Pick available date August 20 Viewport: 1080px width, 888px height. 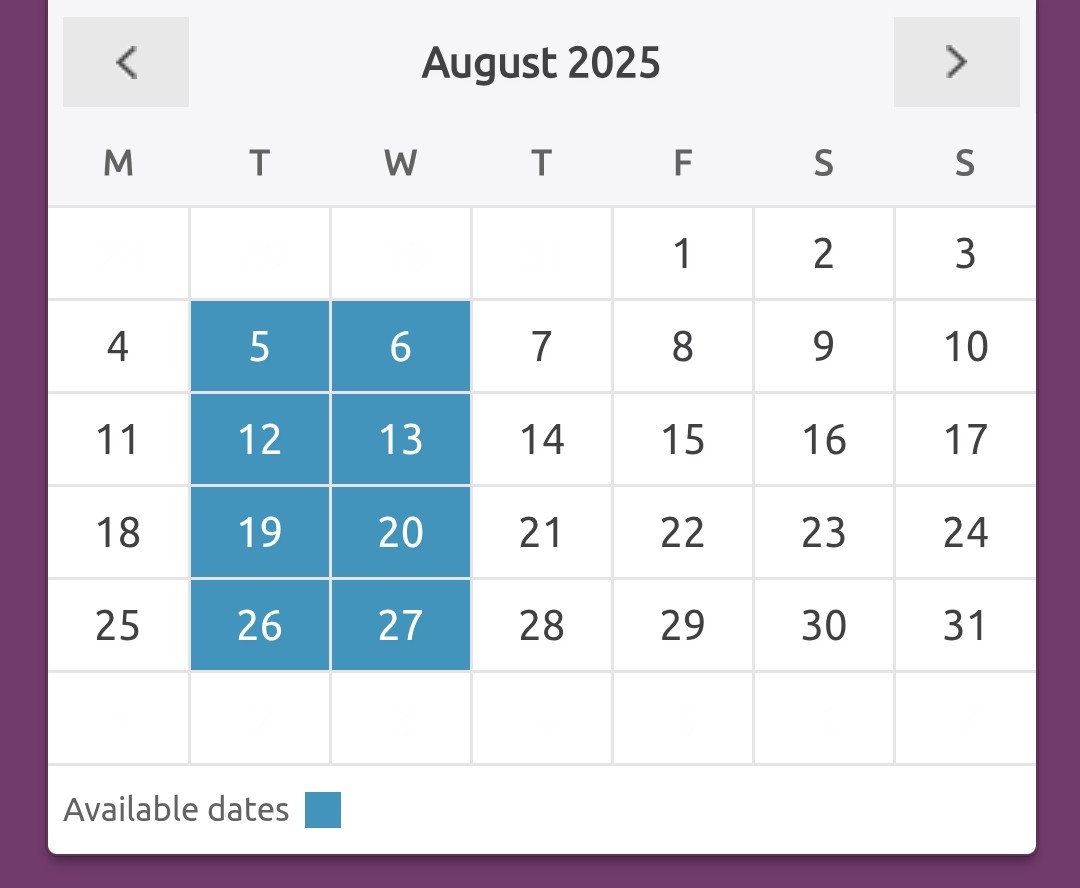pyautogui.click(x=401, y=532)
